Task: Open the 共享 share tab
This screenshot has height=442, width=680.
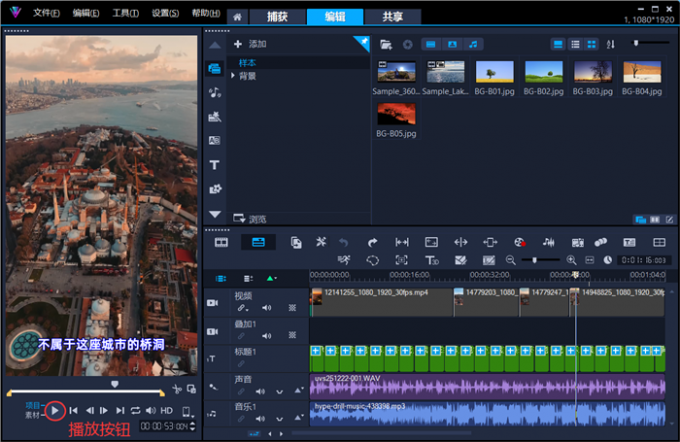Action: click(393, 17)
